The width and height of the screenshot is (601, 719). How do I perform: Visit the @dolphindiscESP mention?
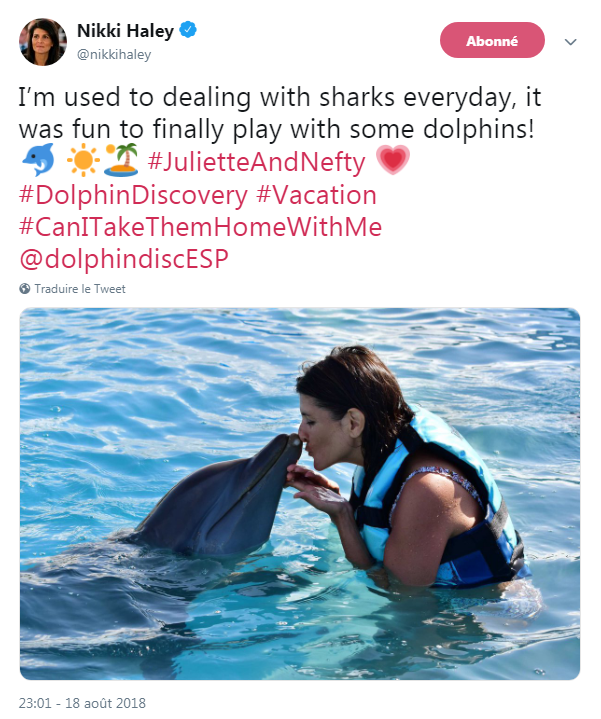point(124,258)
